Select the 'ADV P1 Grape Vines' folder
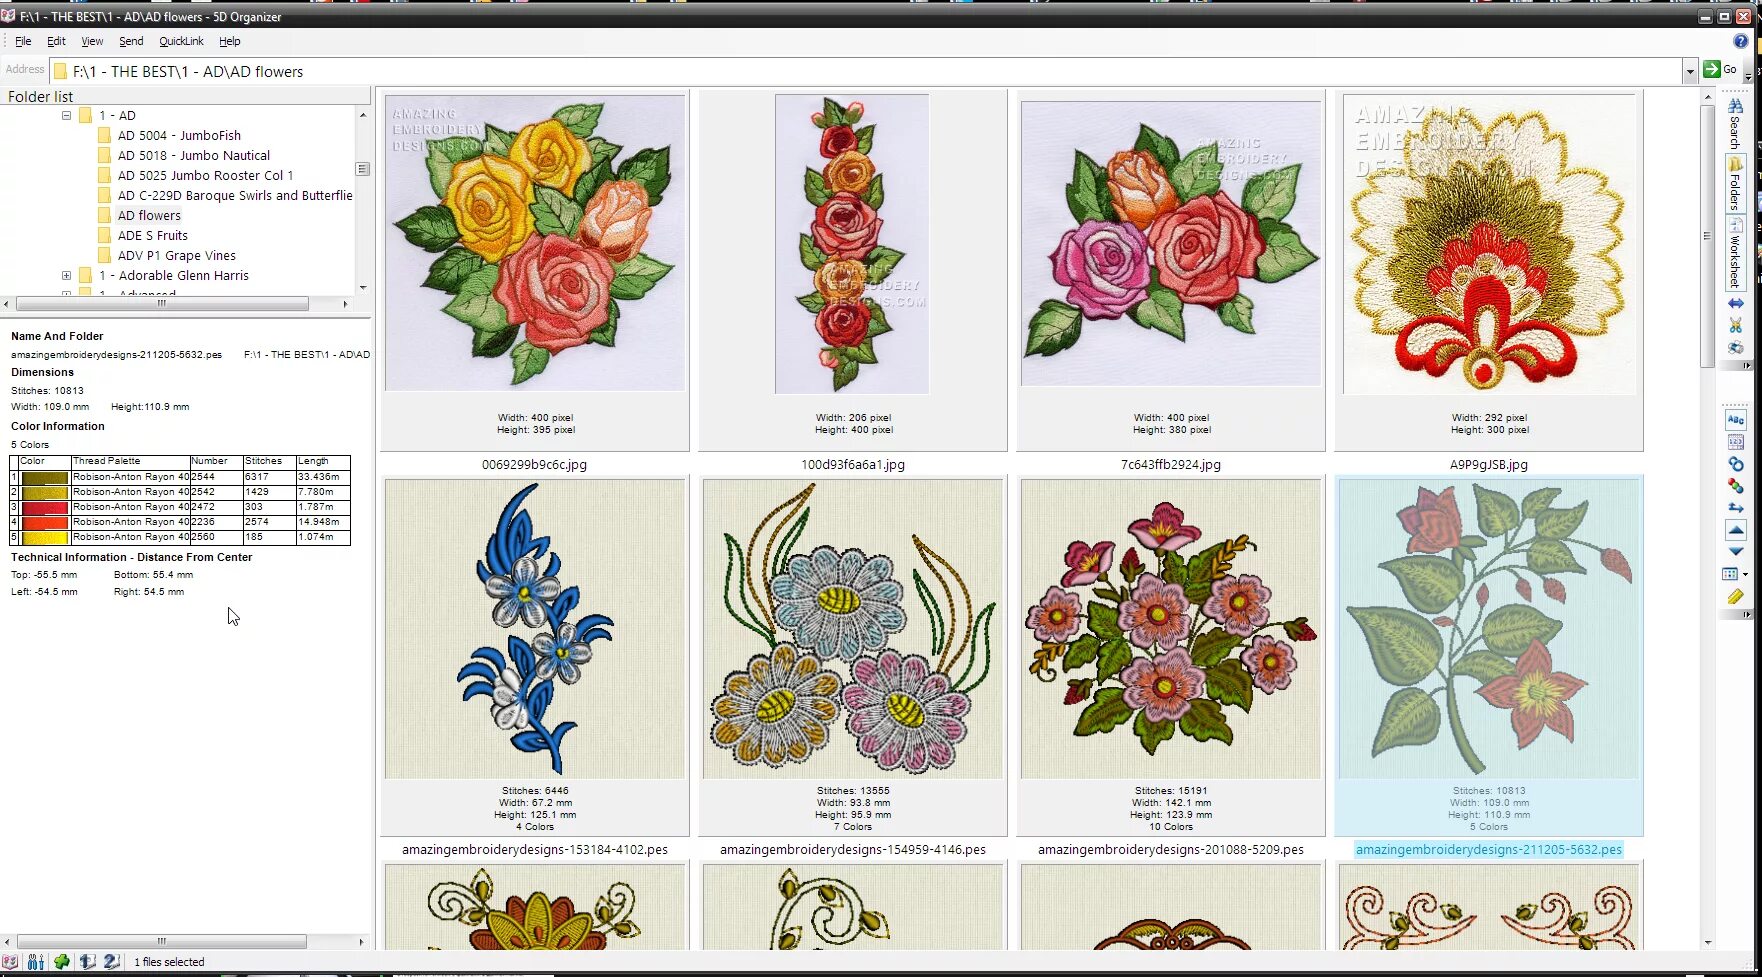This screenshot has height=977, width=1762. [x=176, y=255]
